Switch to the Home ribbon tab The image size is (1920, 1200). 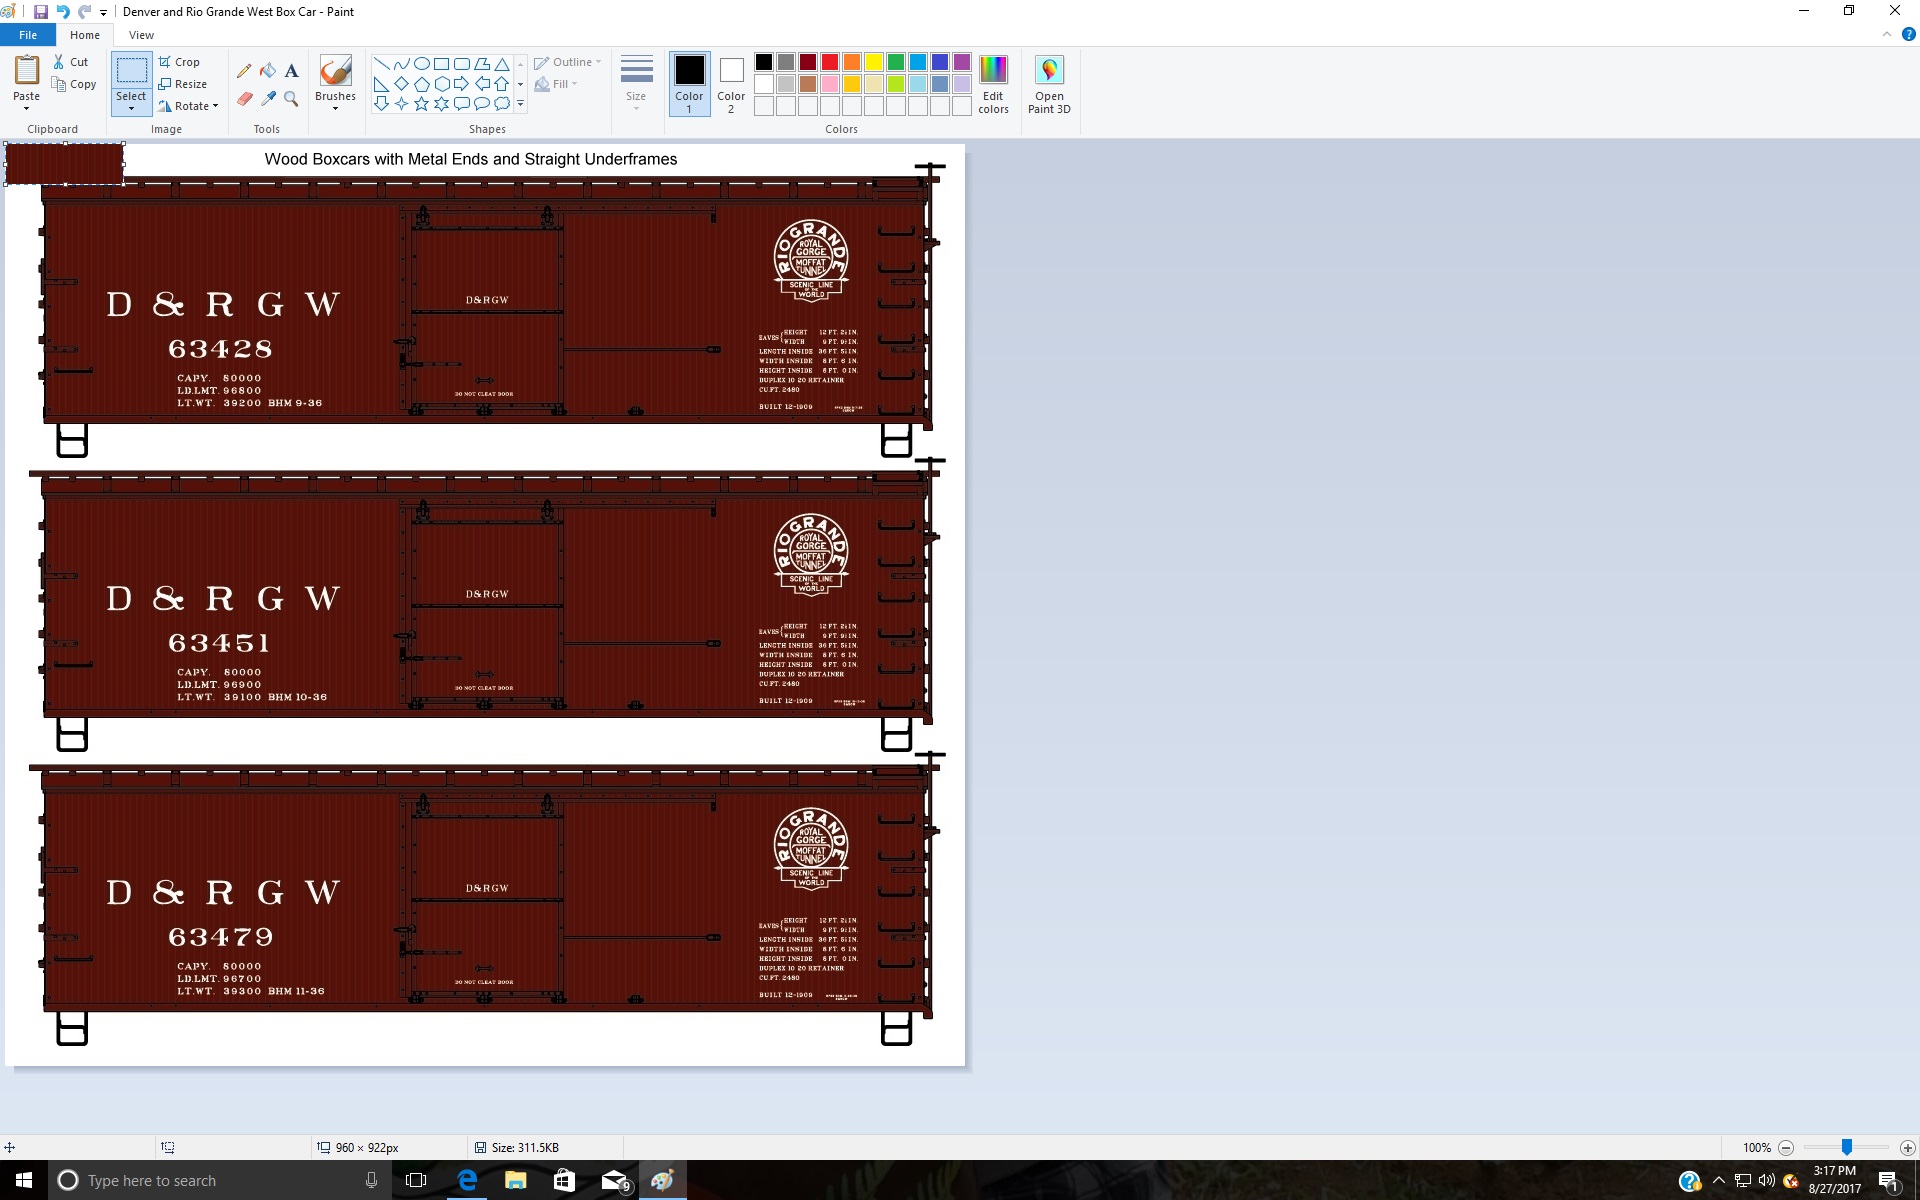(x=85, y=35)
